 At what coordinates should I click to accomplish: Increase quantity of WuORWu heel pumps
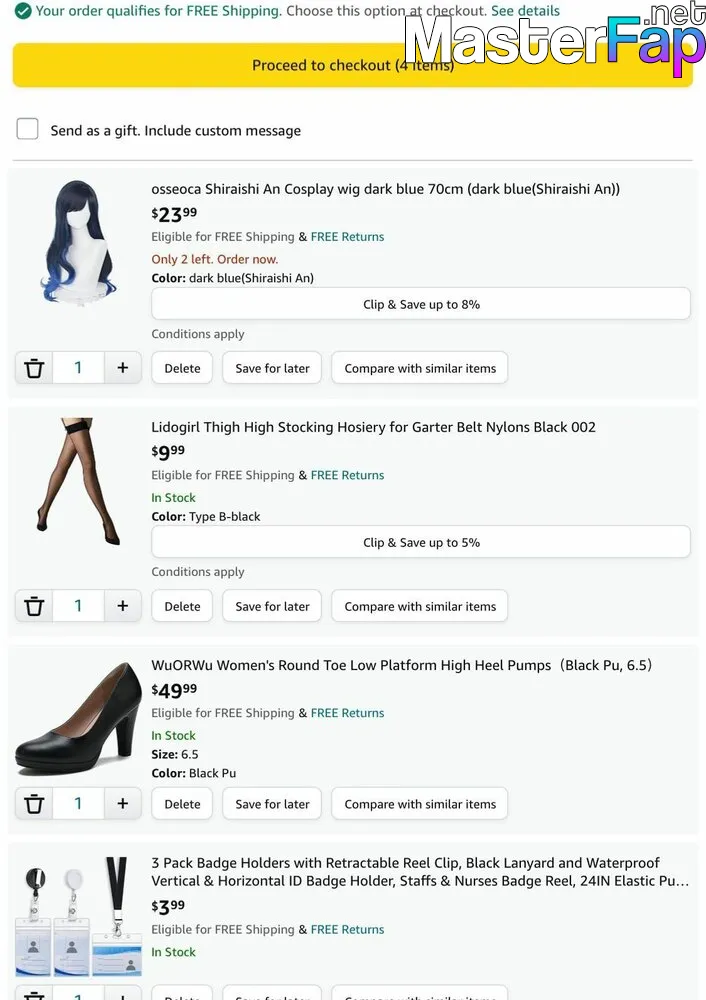pos(123,804)
